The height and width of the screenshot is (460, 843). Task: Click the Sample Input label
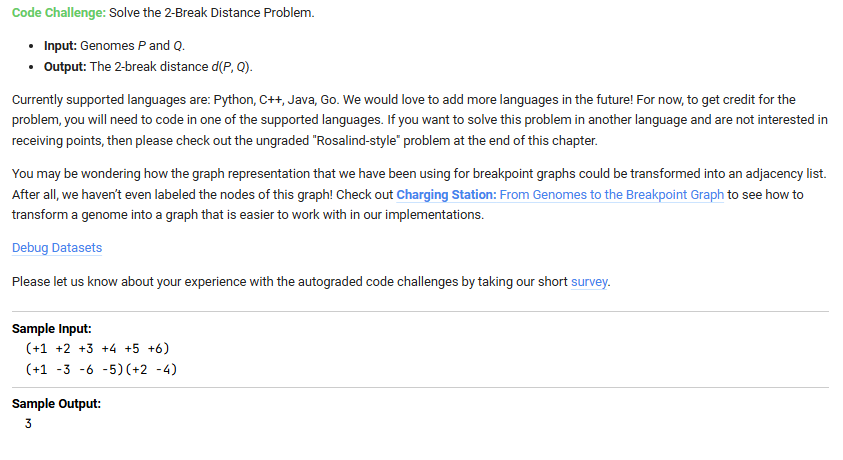tap(51, 329)
